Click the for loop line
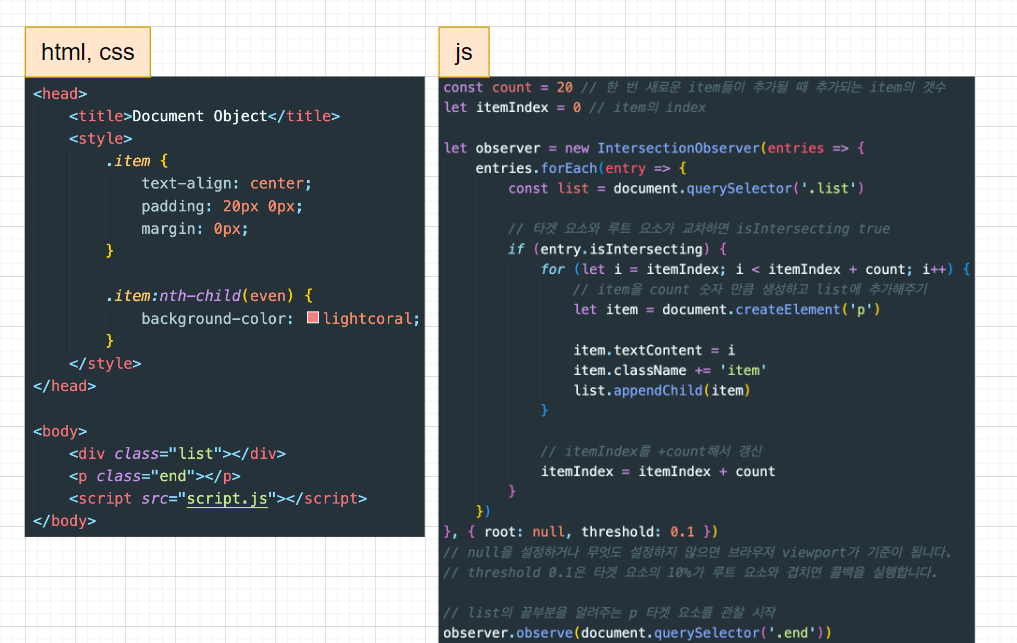1017x643 pixels. (x=755, y=269)
